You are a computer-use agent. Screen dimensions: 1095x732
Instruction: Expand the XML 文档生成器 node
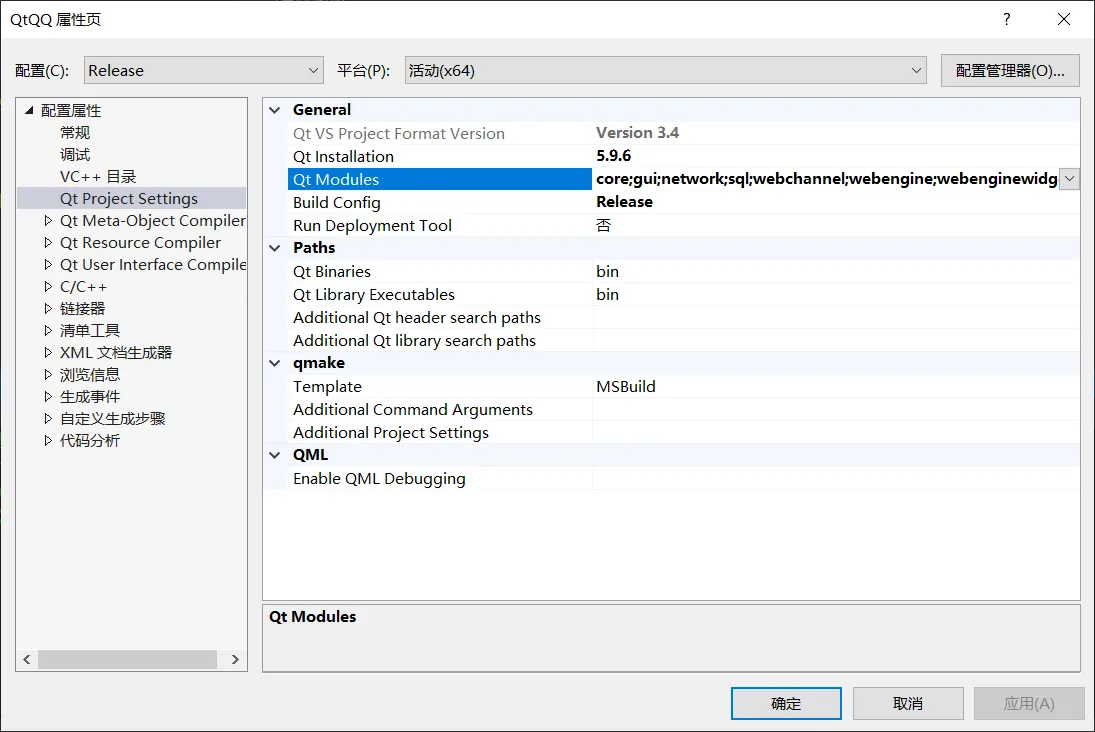coord(47,353)
